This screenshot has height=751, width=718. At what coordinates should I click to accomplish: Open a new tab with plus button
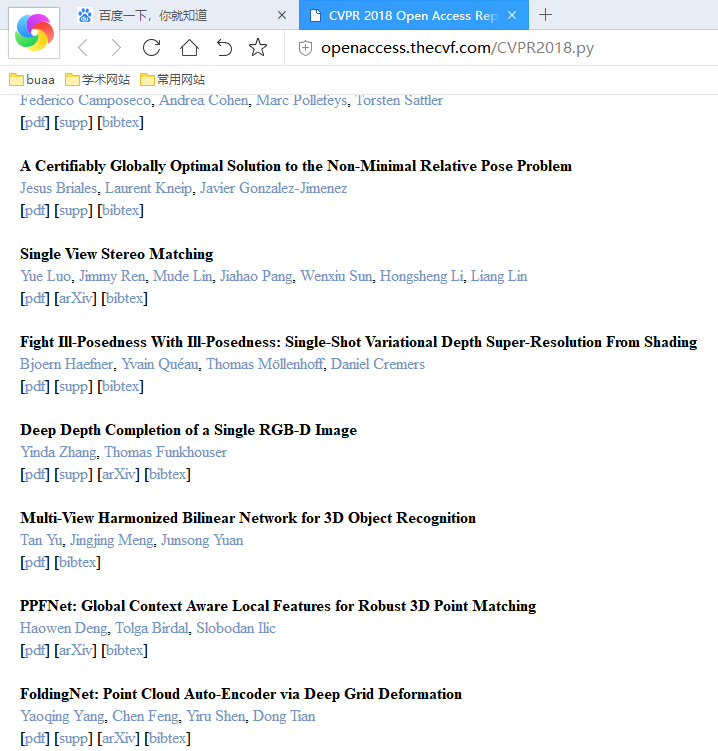(x=545, y=15)
